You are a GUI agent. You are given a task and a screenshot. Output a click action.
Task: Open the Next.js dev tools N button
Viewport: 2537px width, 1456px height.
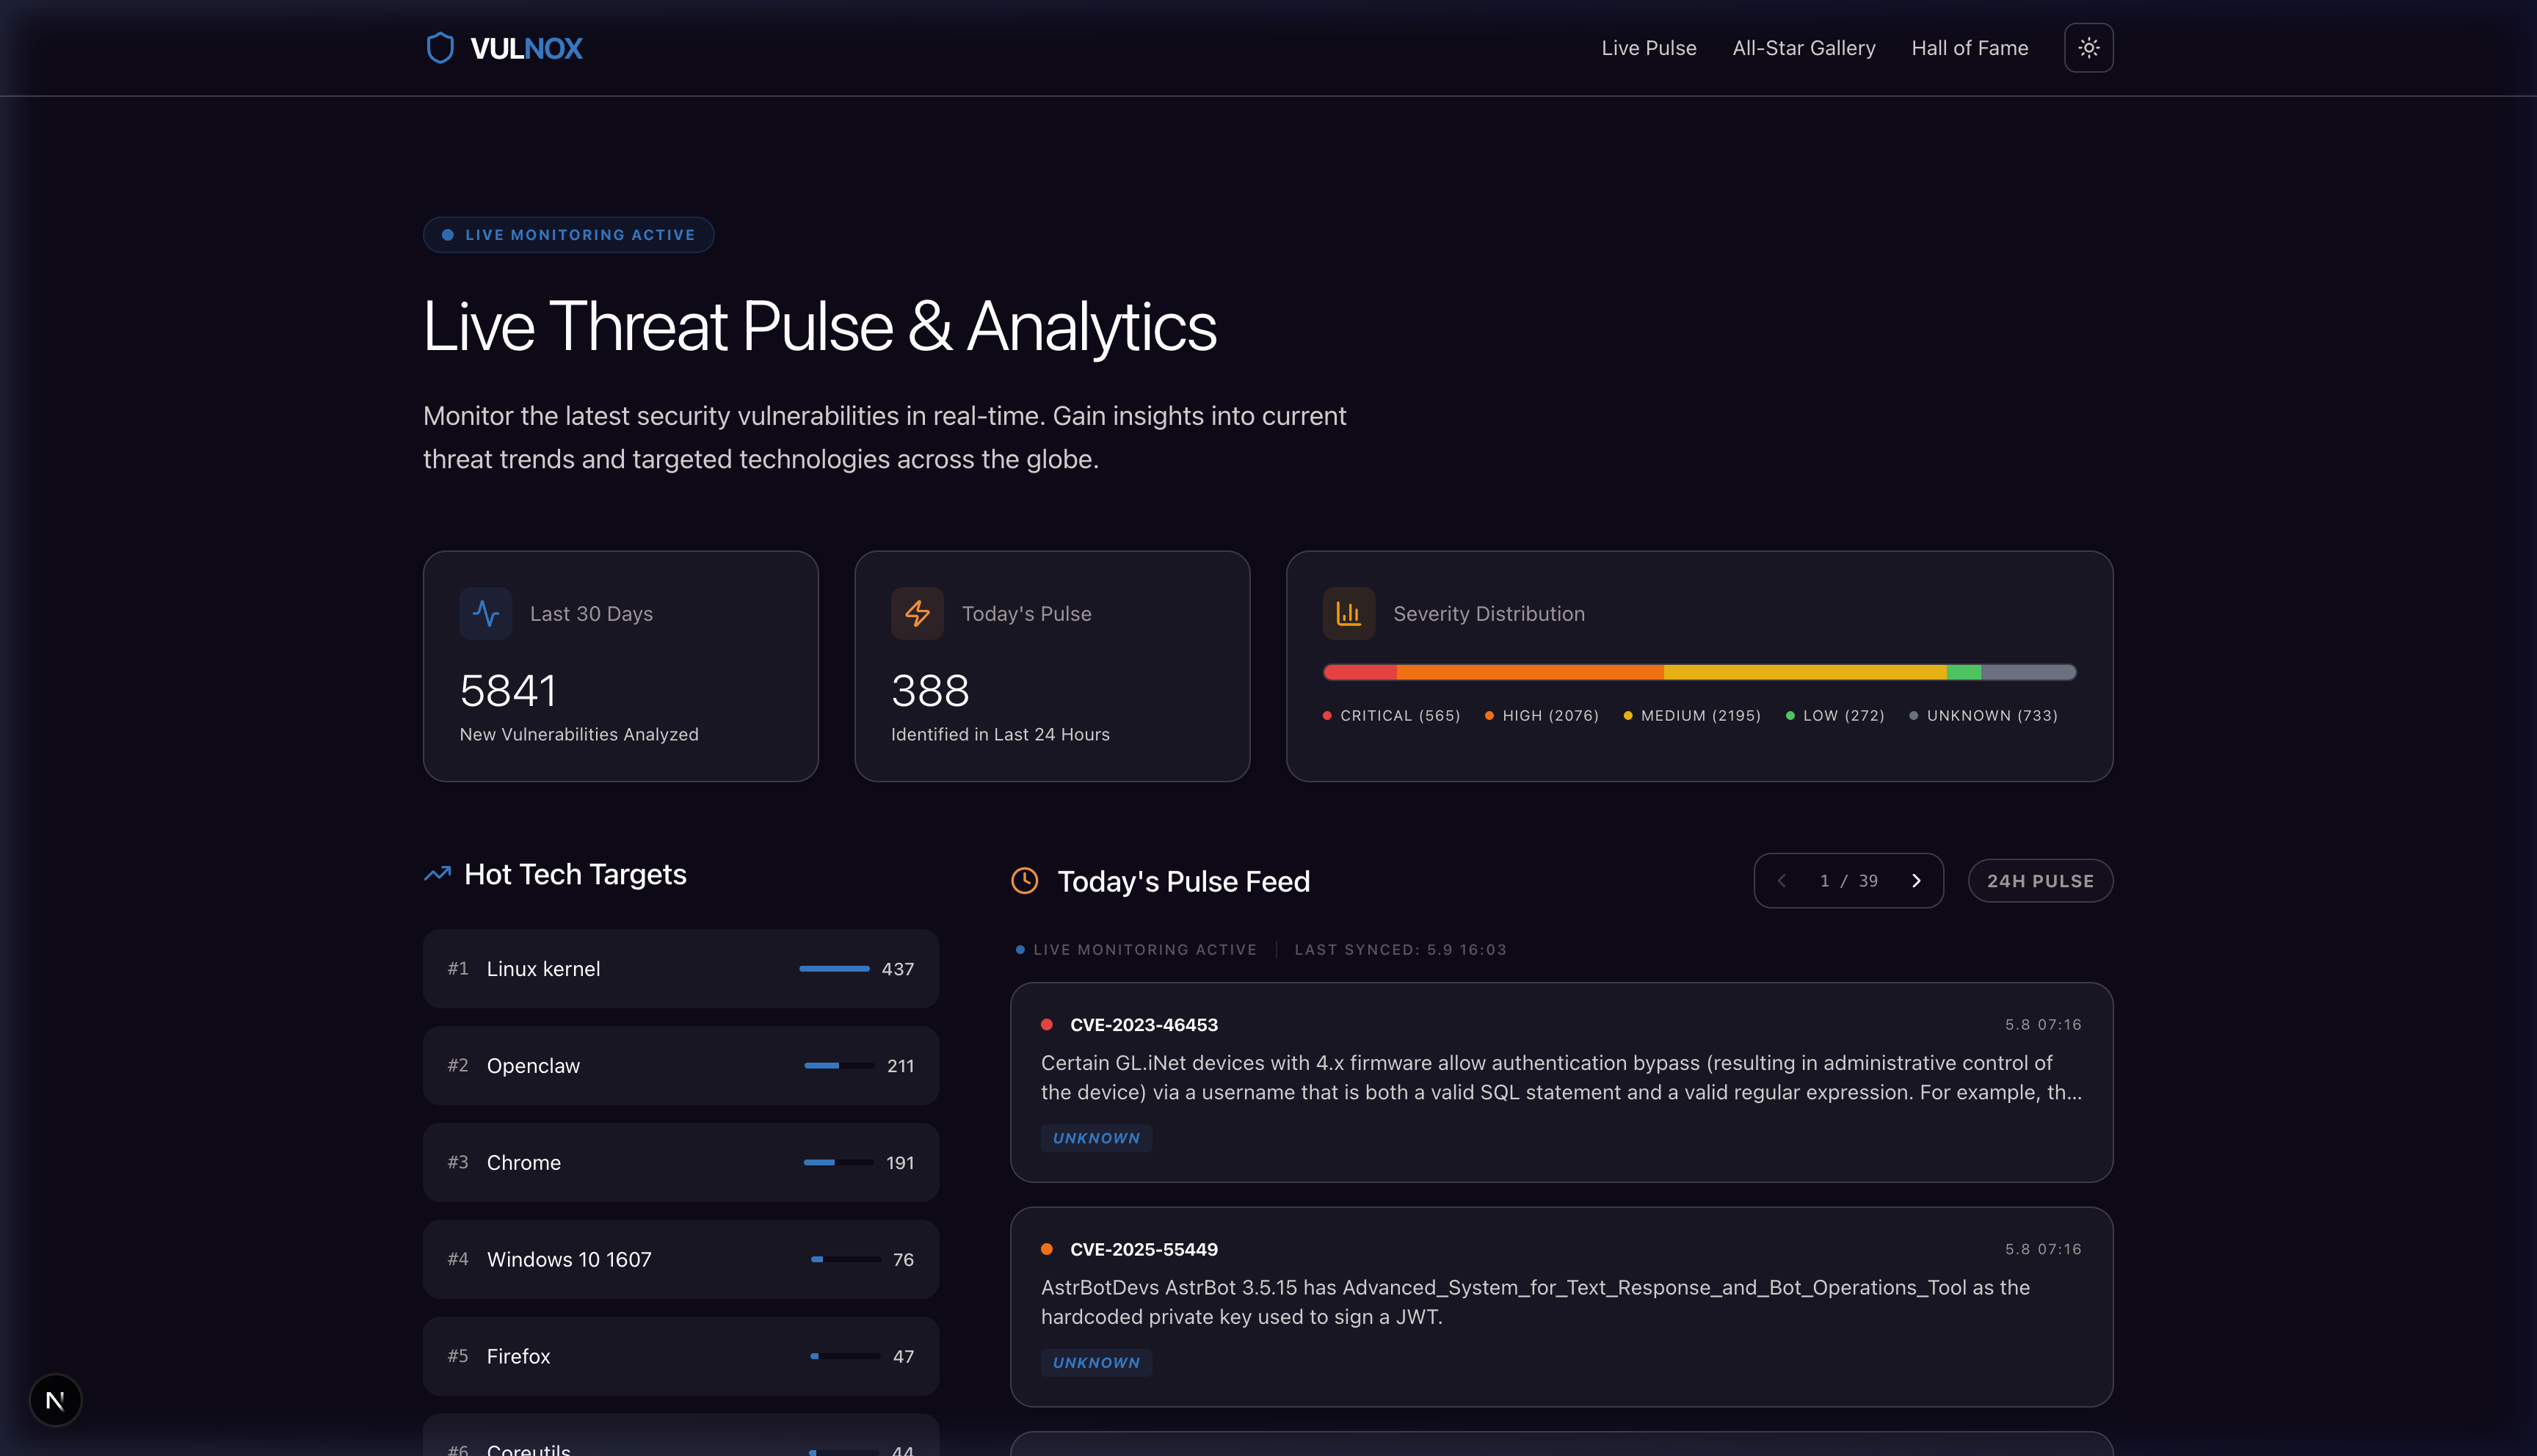click(x=55, y=1400)
